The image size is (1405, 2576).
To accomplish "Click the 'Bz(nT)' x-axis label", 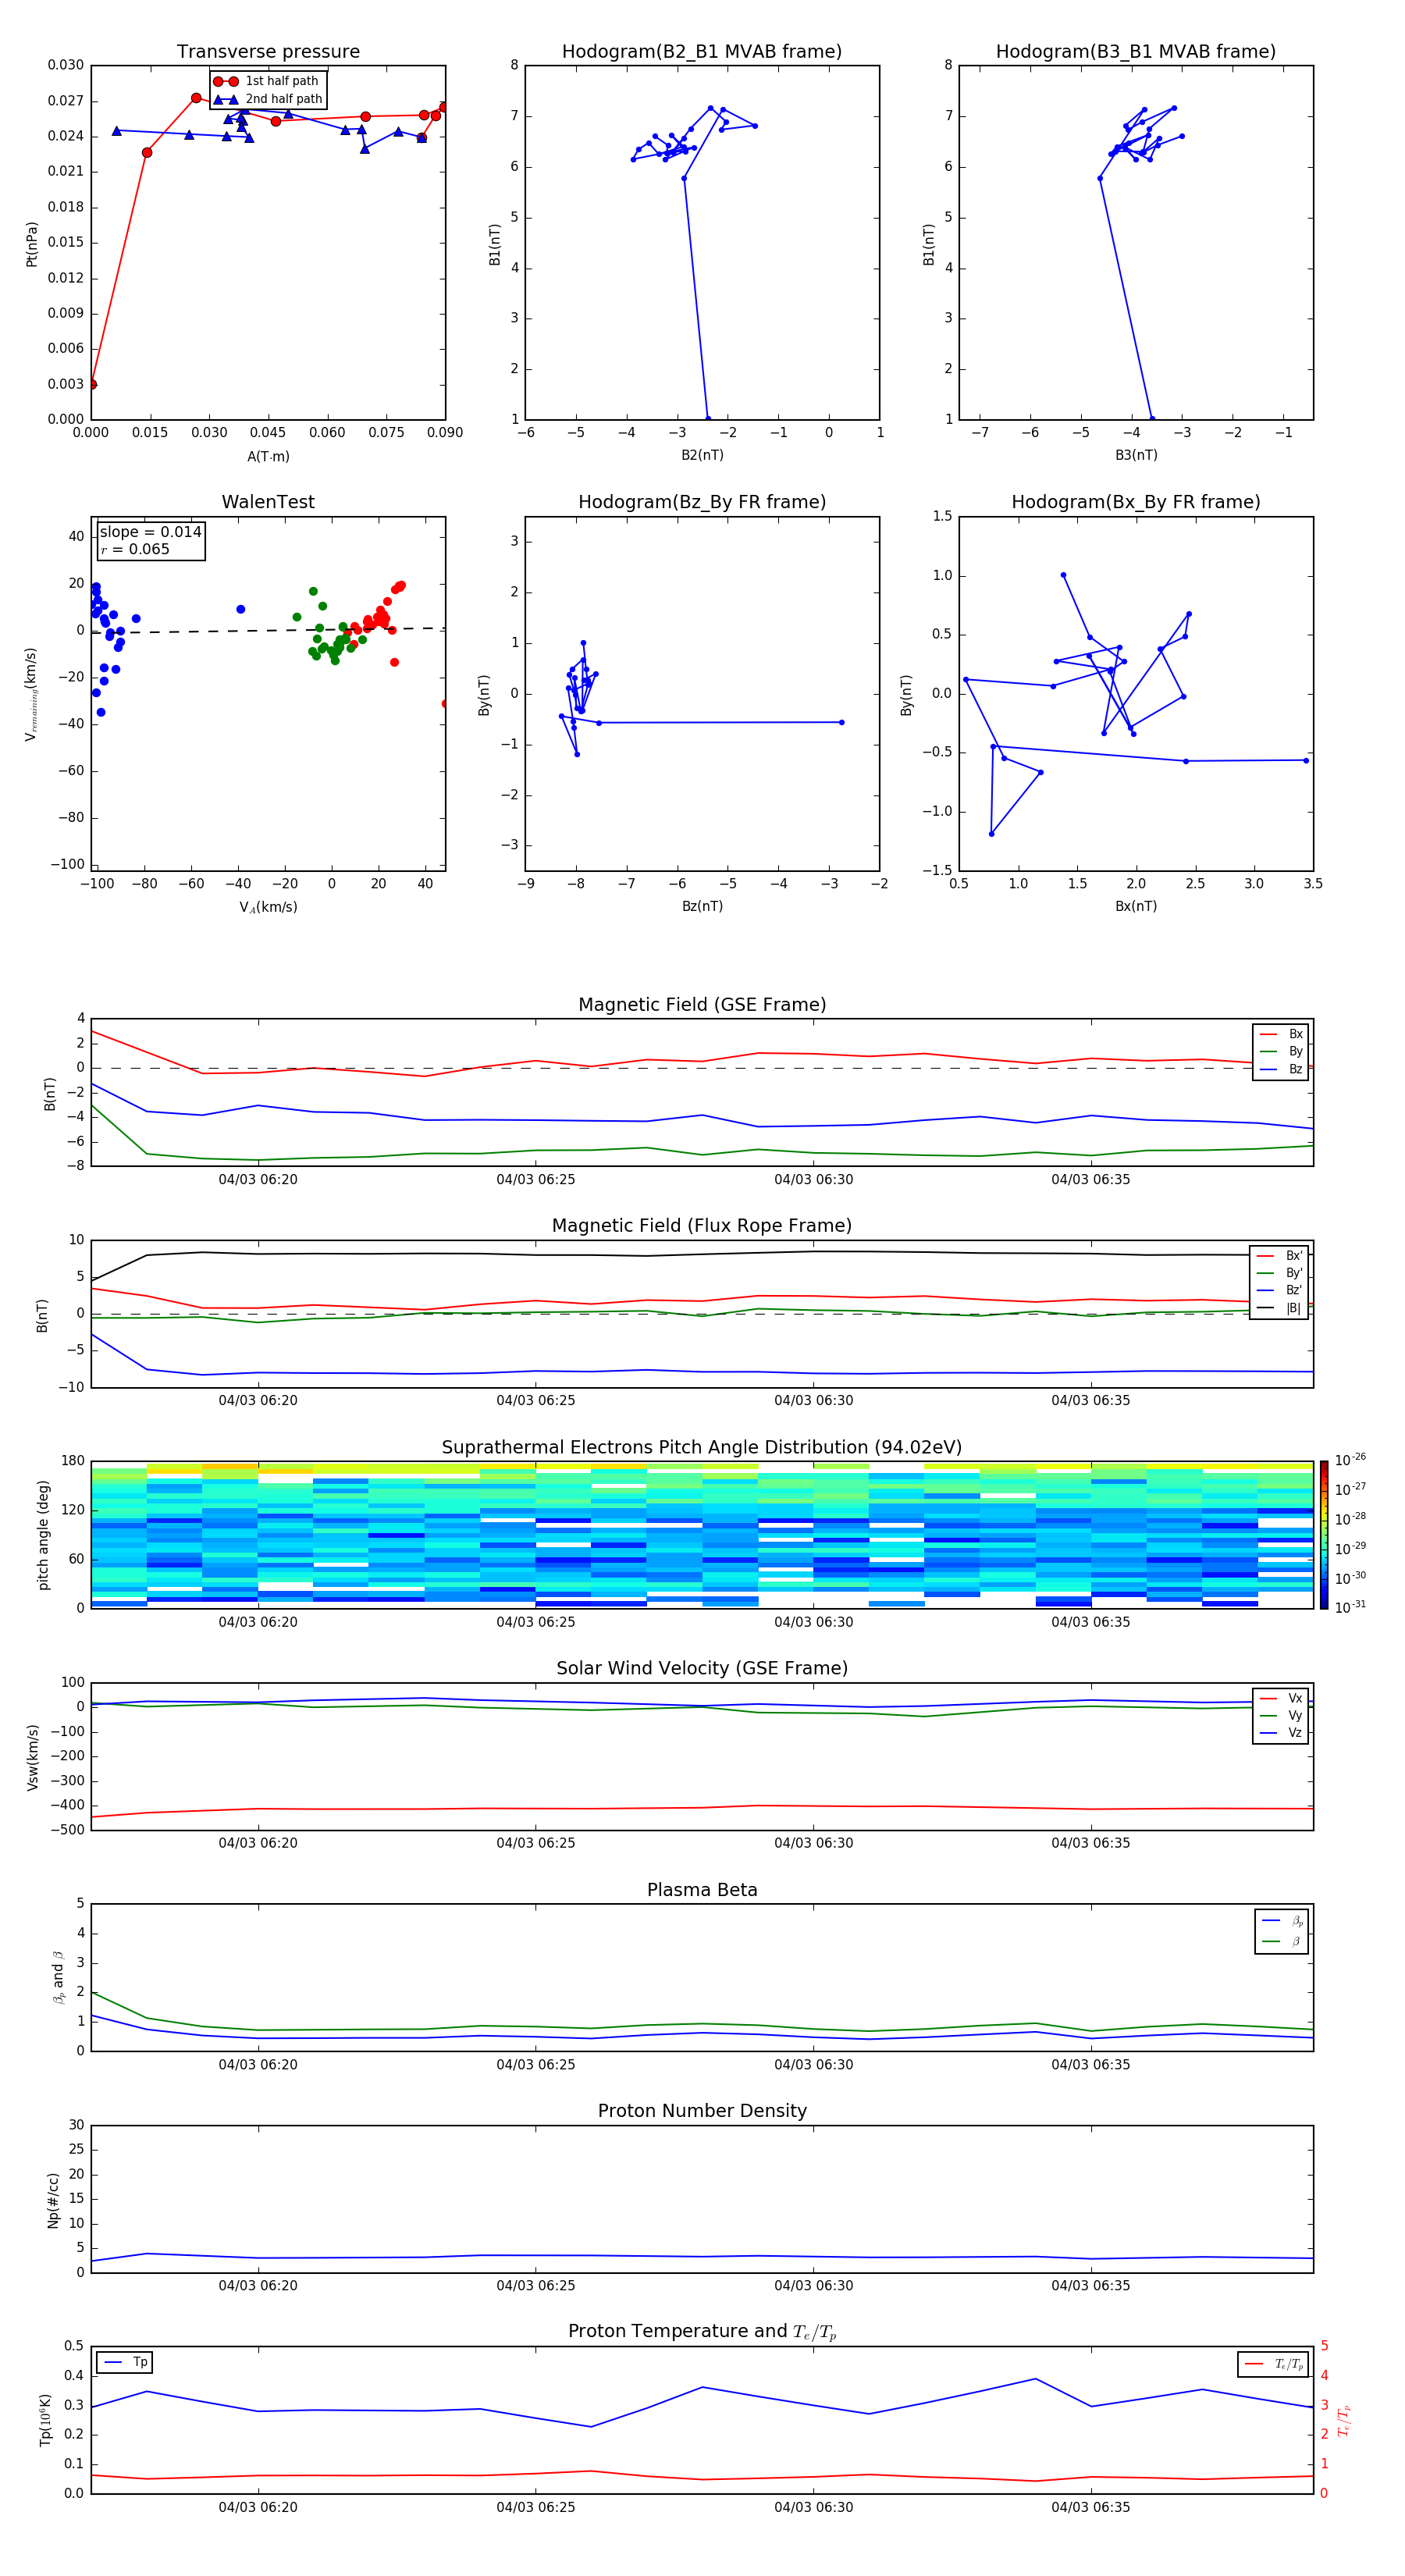I will click(702, 906).
